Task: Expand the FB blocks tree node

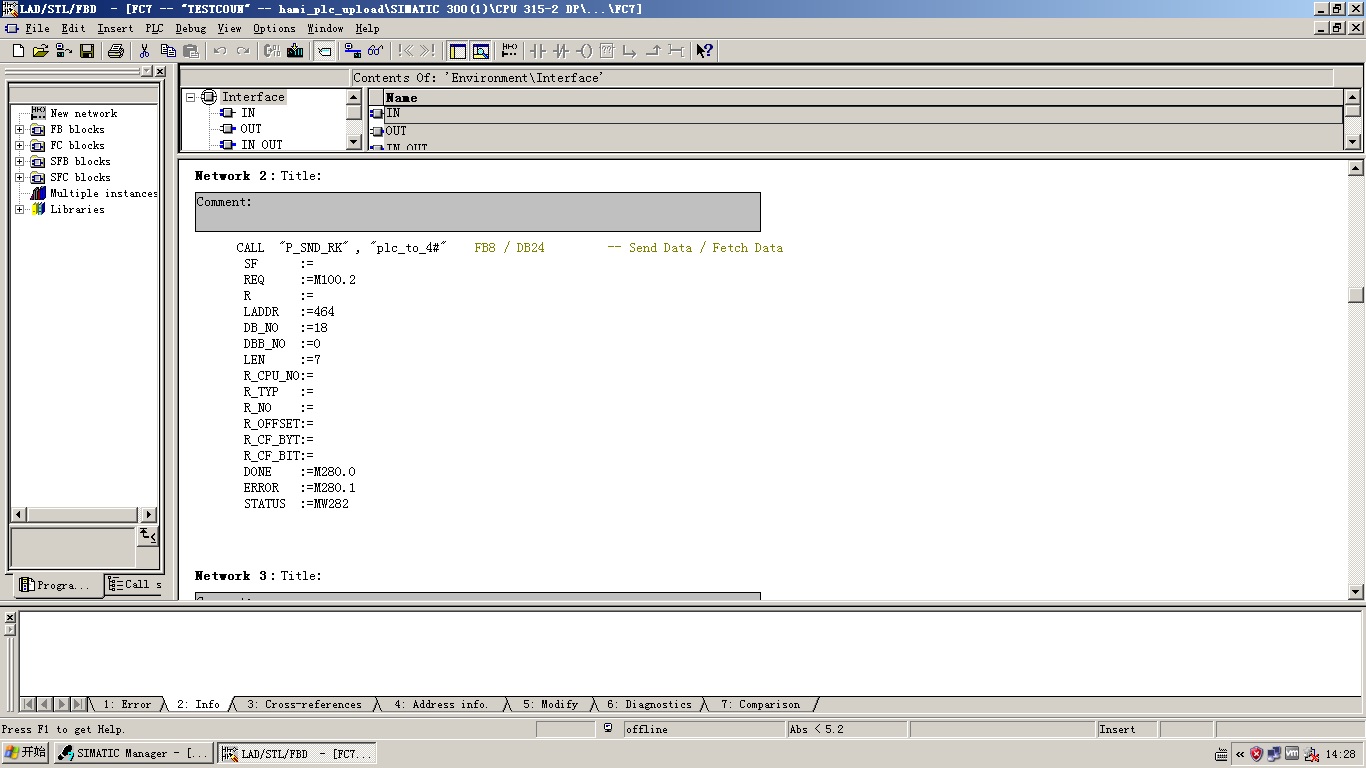Action: [x=19, y=130]
